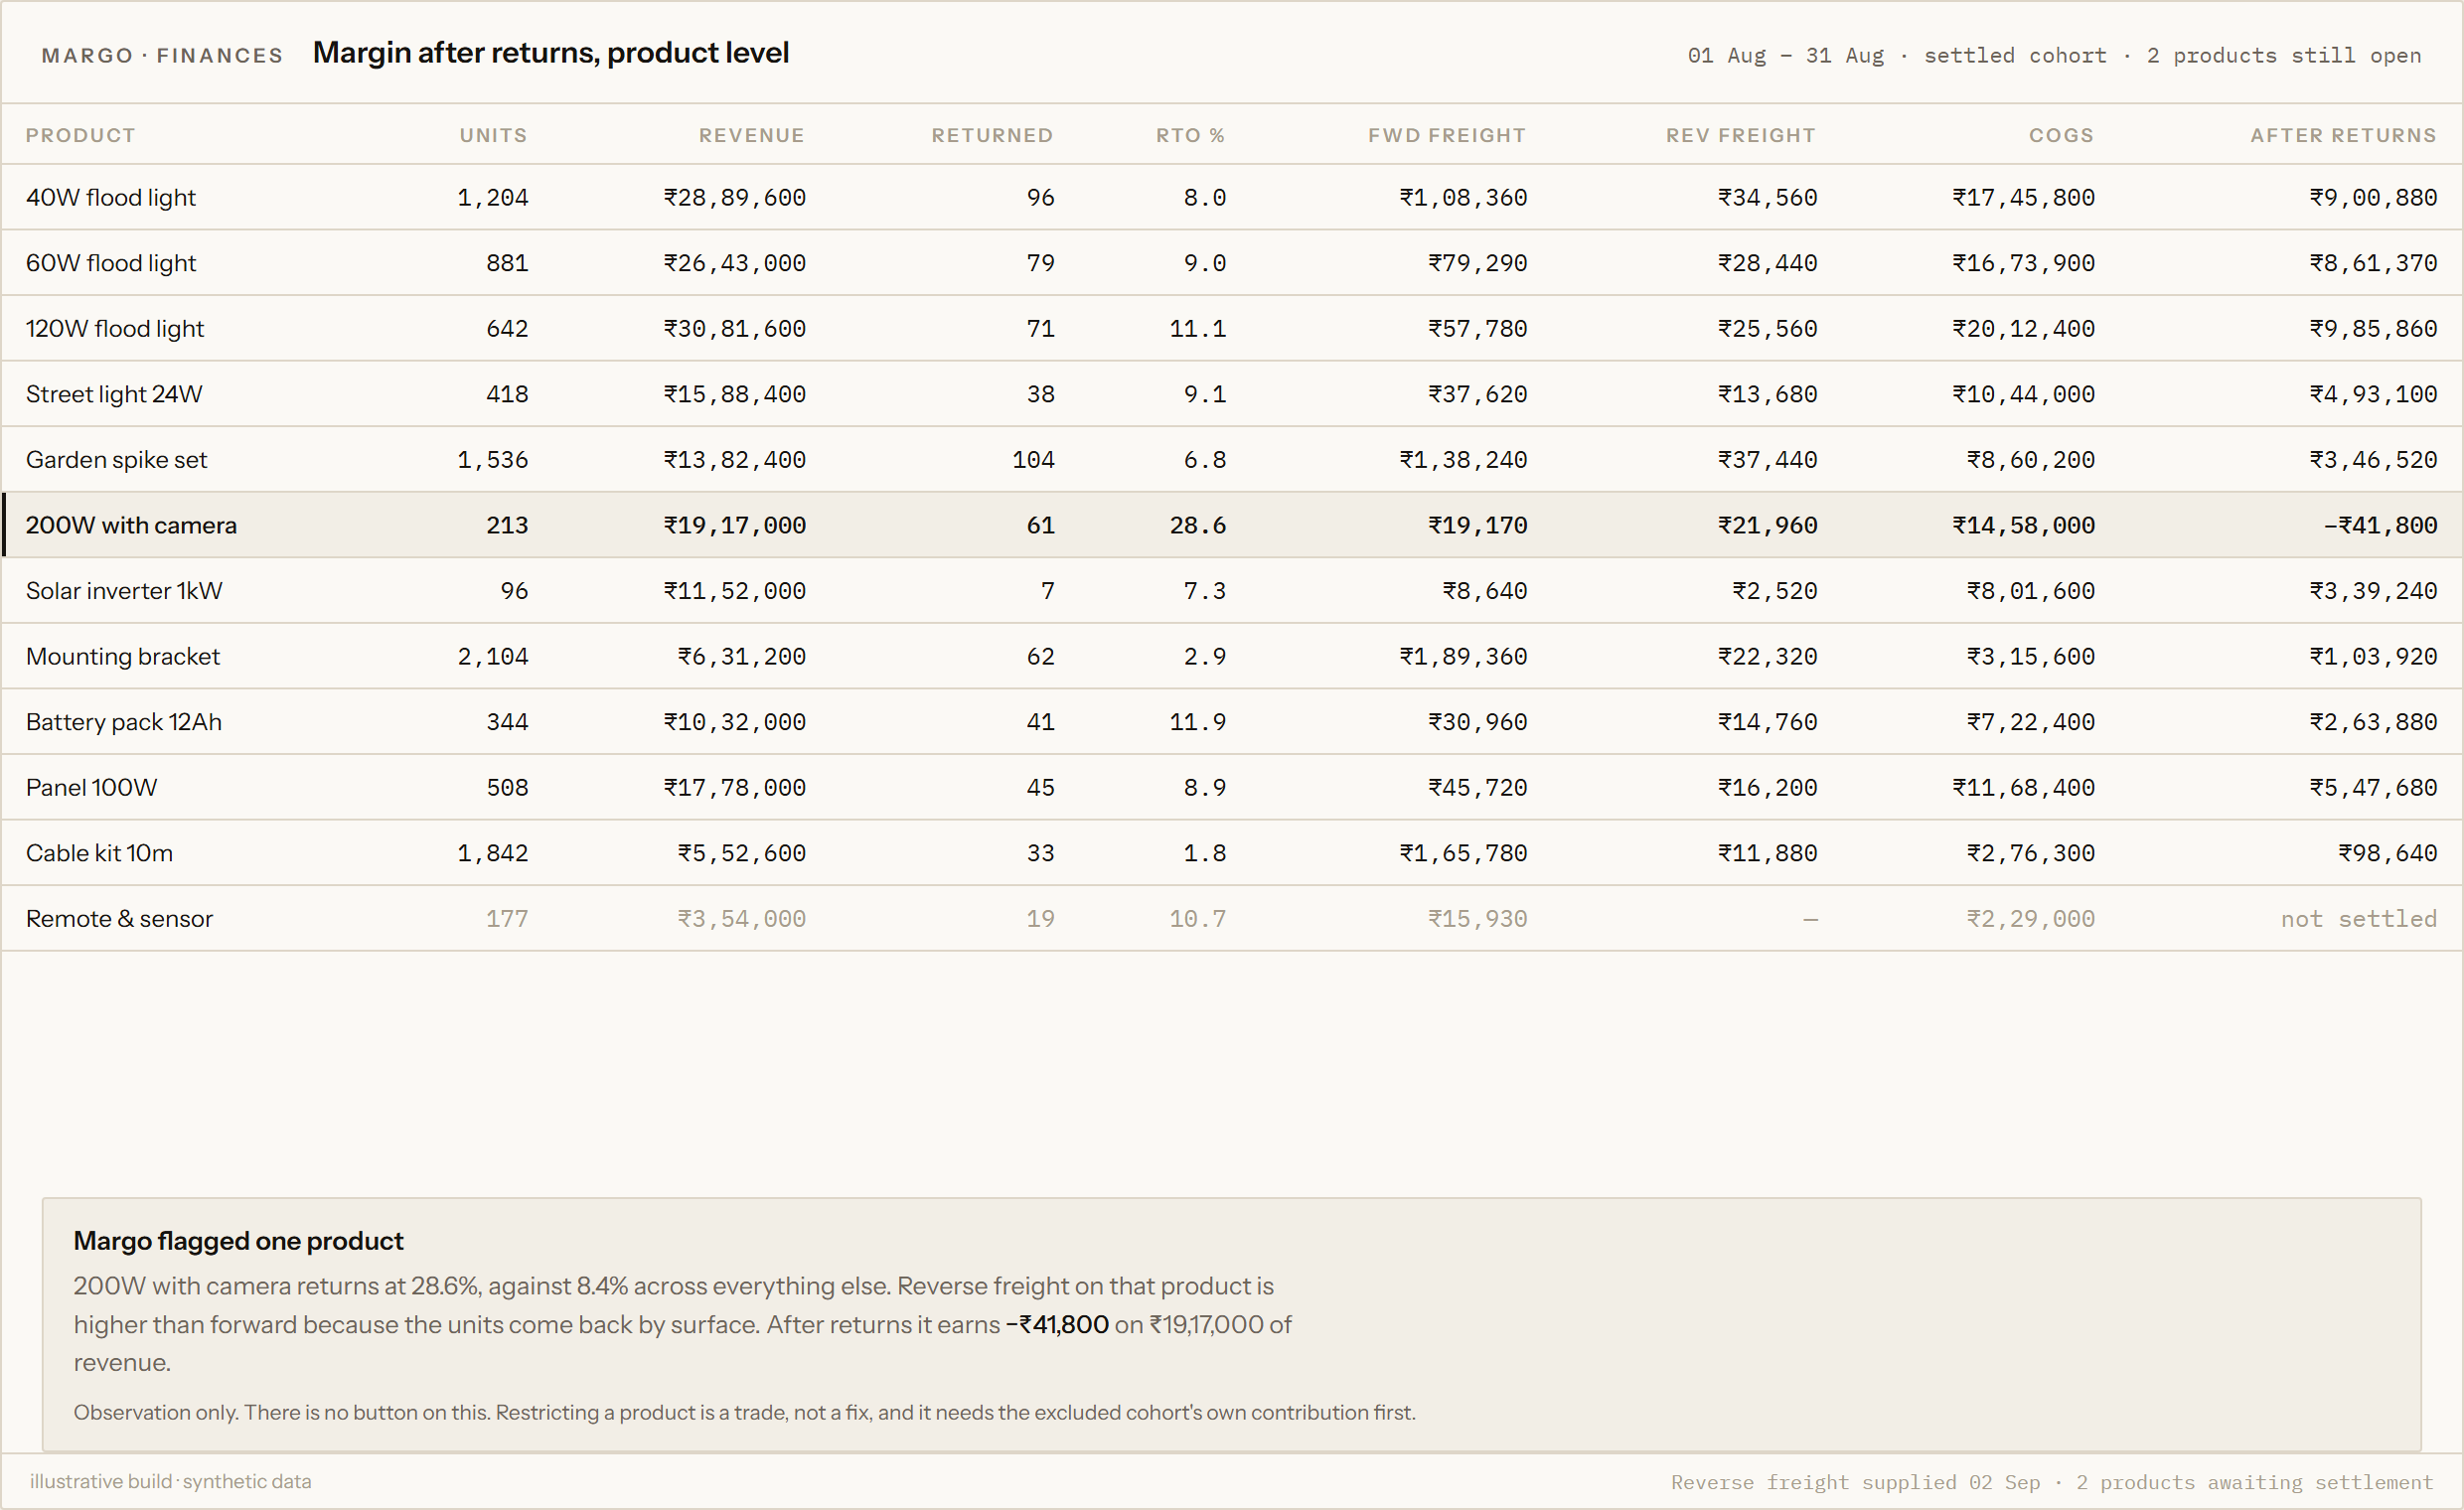The width and height of the screenshot is (2464, 1510).
Task: Select the Cable kit 10m row
Action: click(x=1232, y=853)
